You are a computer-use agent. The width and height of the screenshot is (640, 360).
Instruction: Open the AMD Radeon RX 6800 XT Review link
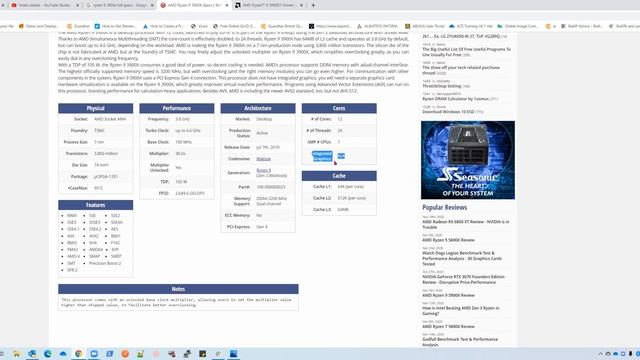[x=466, y=224]
